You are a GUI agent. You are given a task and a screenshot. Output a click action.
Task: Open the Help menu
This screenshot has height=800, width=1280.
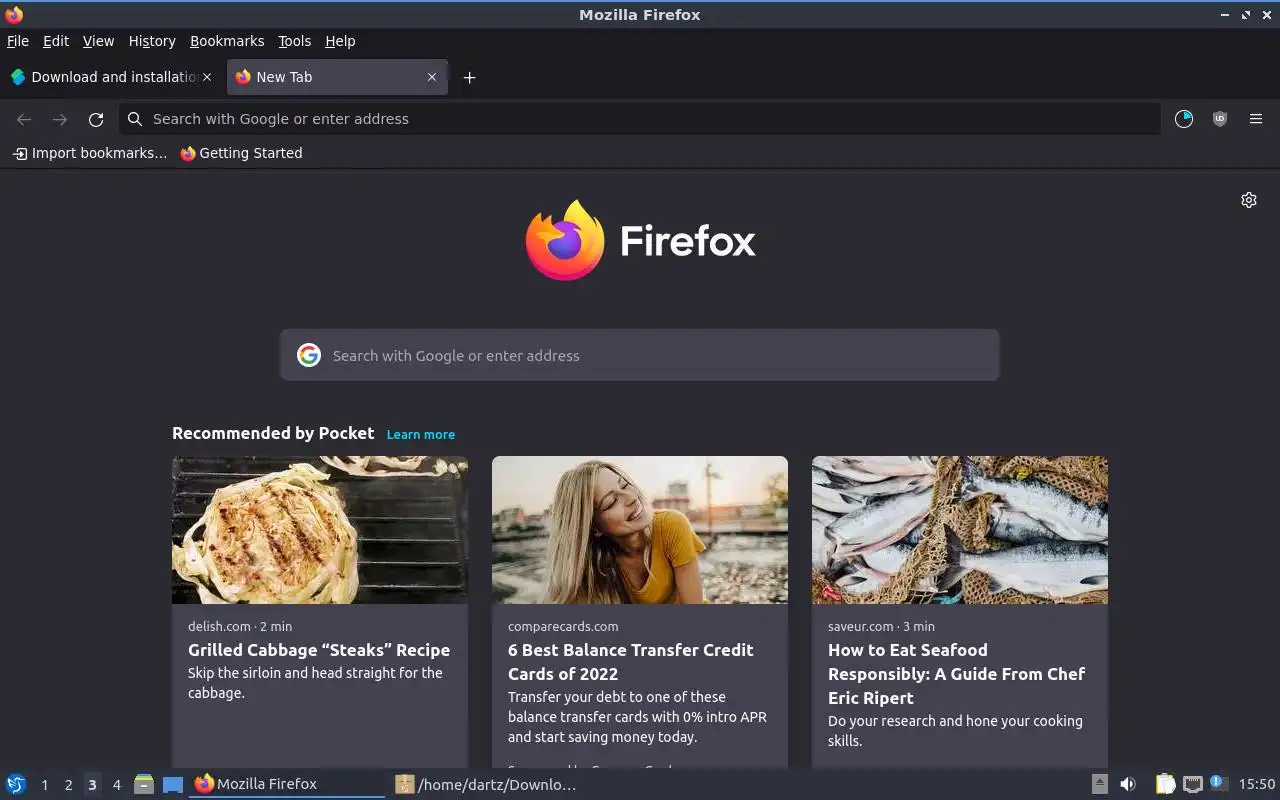click(x=340, y=41)
